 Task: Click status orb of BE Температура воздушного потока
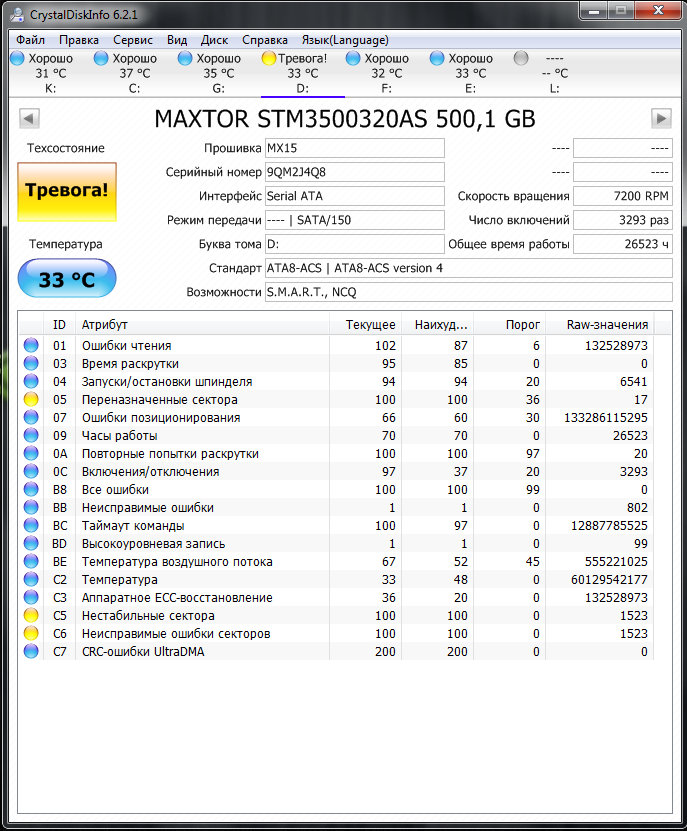click(x=31, y=561)
